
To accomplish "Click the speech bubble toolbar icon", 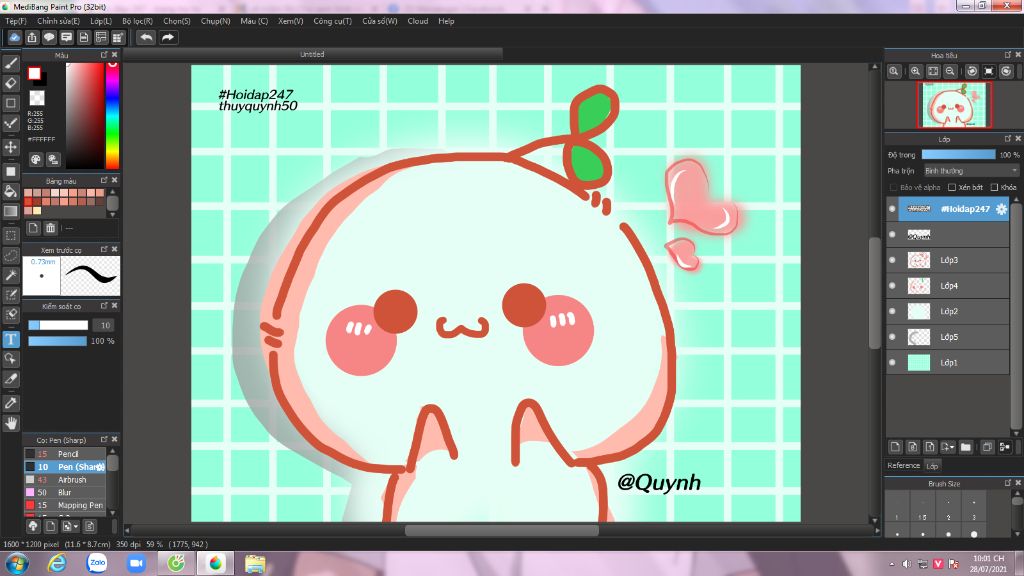I will 49,37.
